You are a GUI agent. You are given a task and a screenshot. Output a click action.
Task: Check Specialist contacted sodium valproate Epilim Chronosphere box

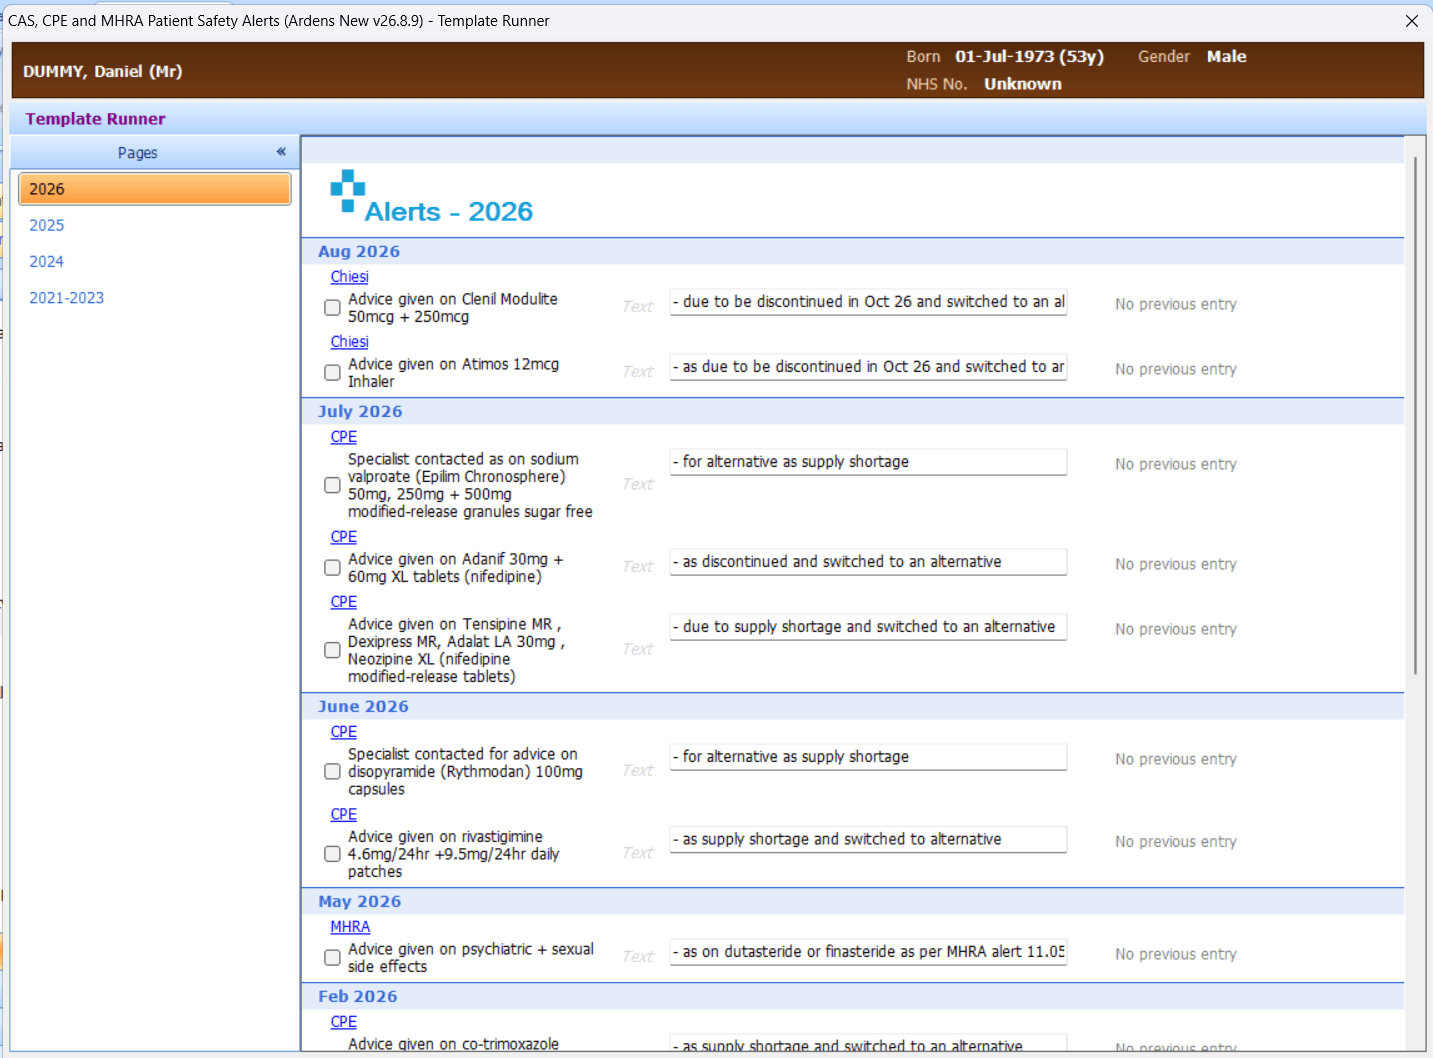(332, 485)
